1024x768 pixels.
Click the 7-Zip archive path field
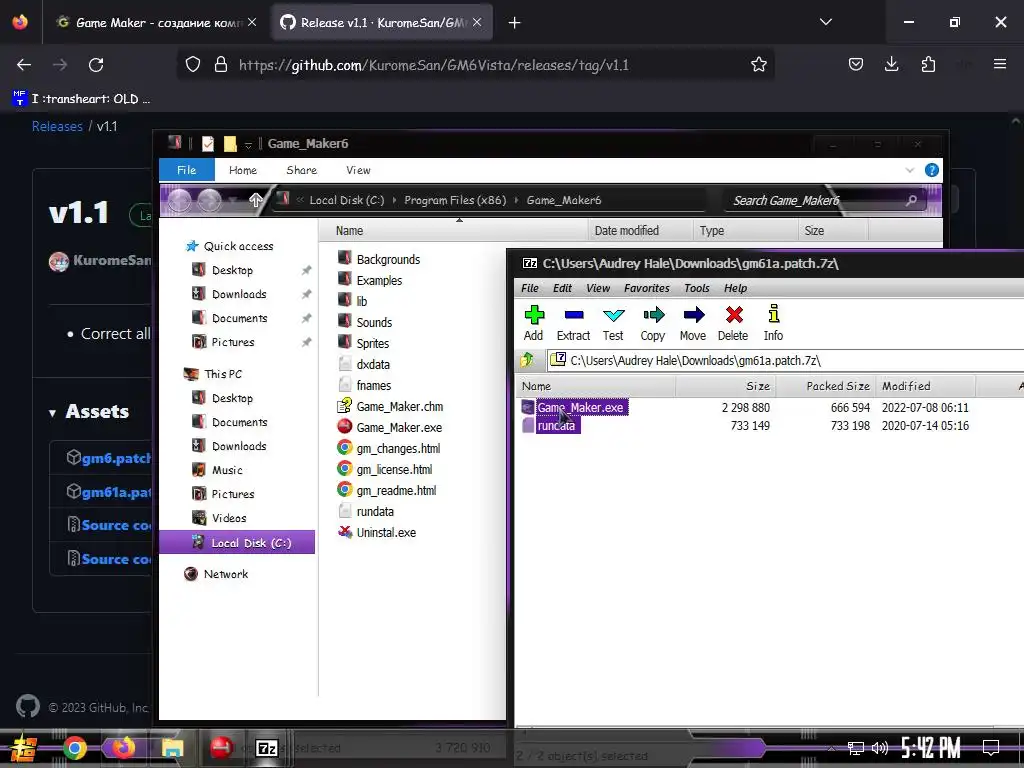click(784, 360)
